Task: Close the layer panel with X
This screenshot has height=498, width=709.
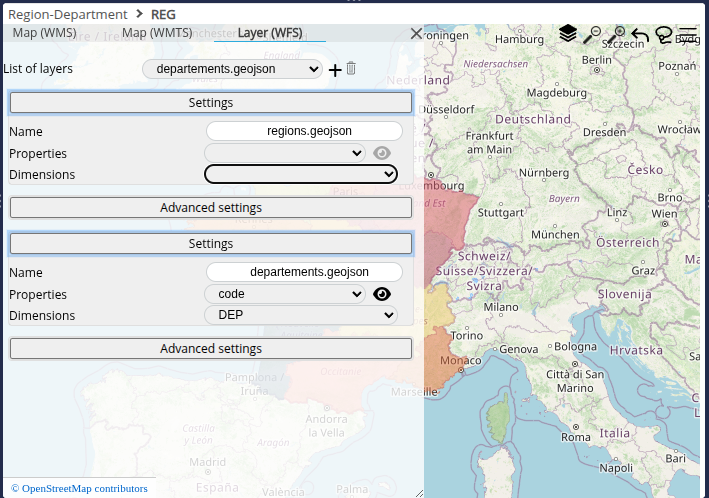Action: [x=416, y=33]
